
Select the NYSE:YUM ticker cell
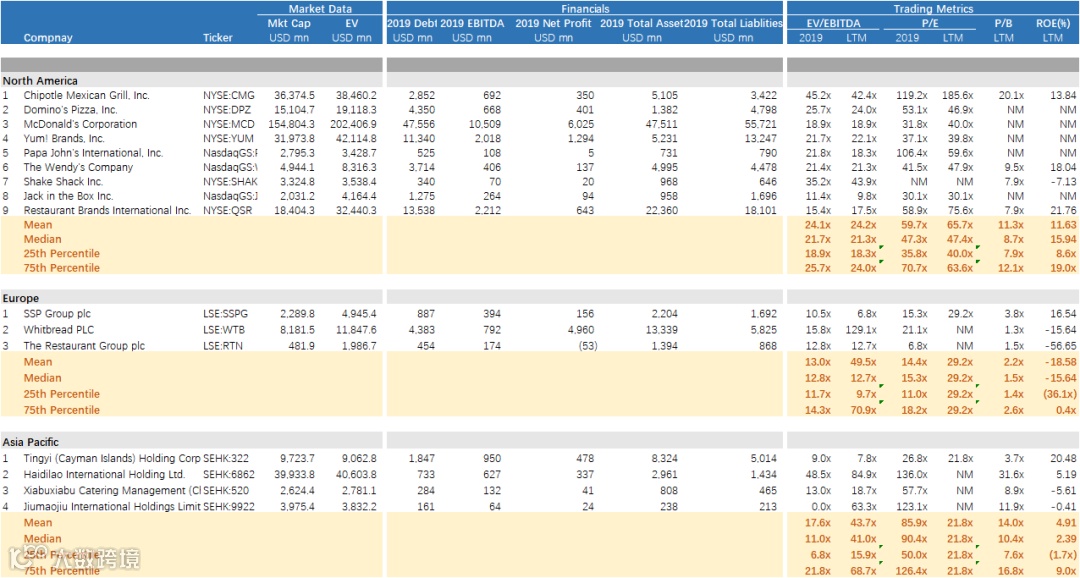coord(229,138)
